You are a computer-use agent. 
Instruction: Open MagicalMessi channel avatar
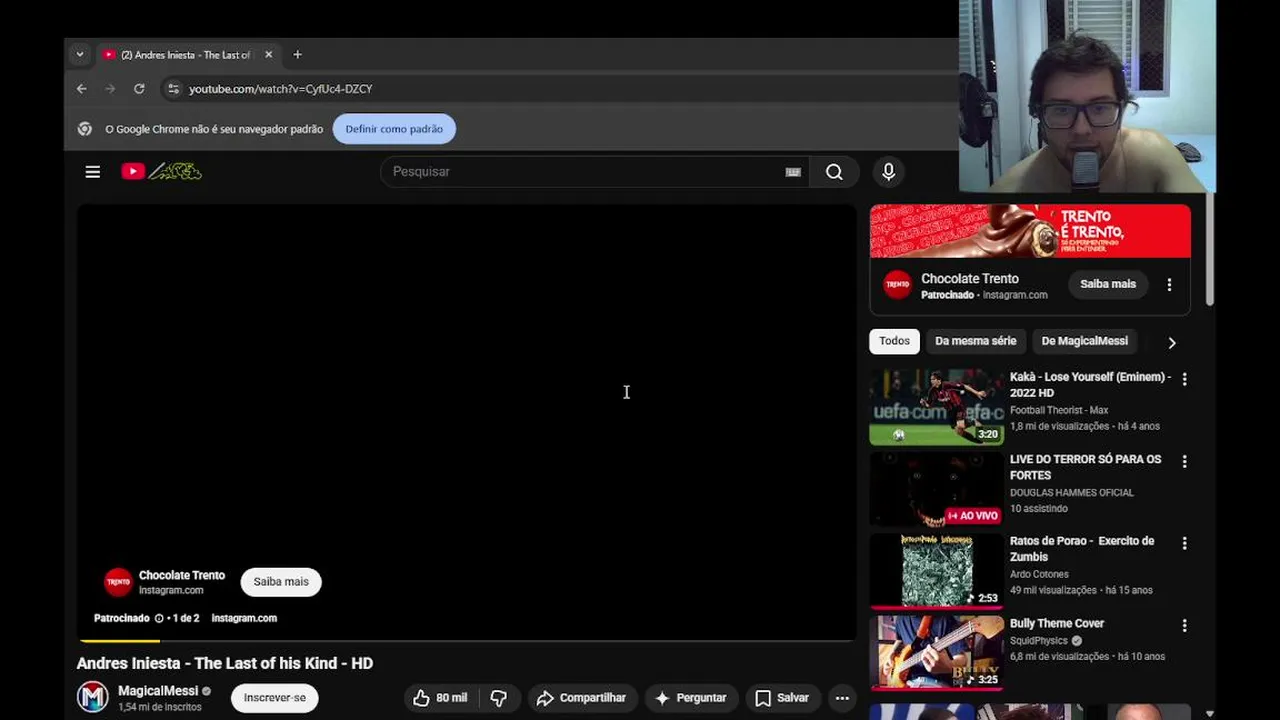(93, 697)
